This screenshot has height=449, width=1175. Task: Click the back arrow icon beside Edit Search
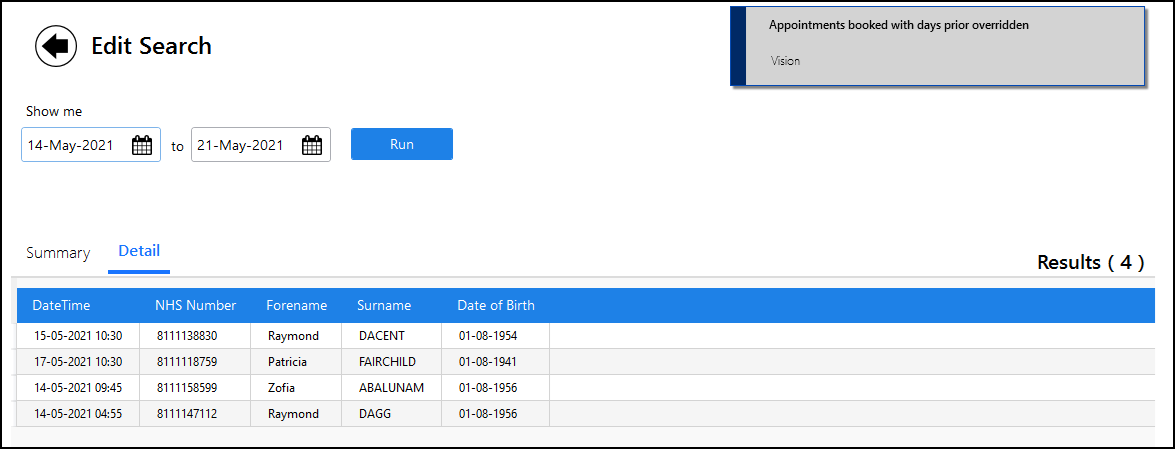[56, 46]
